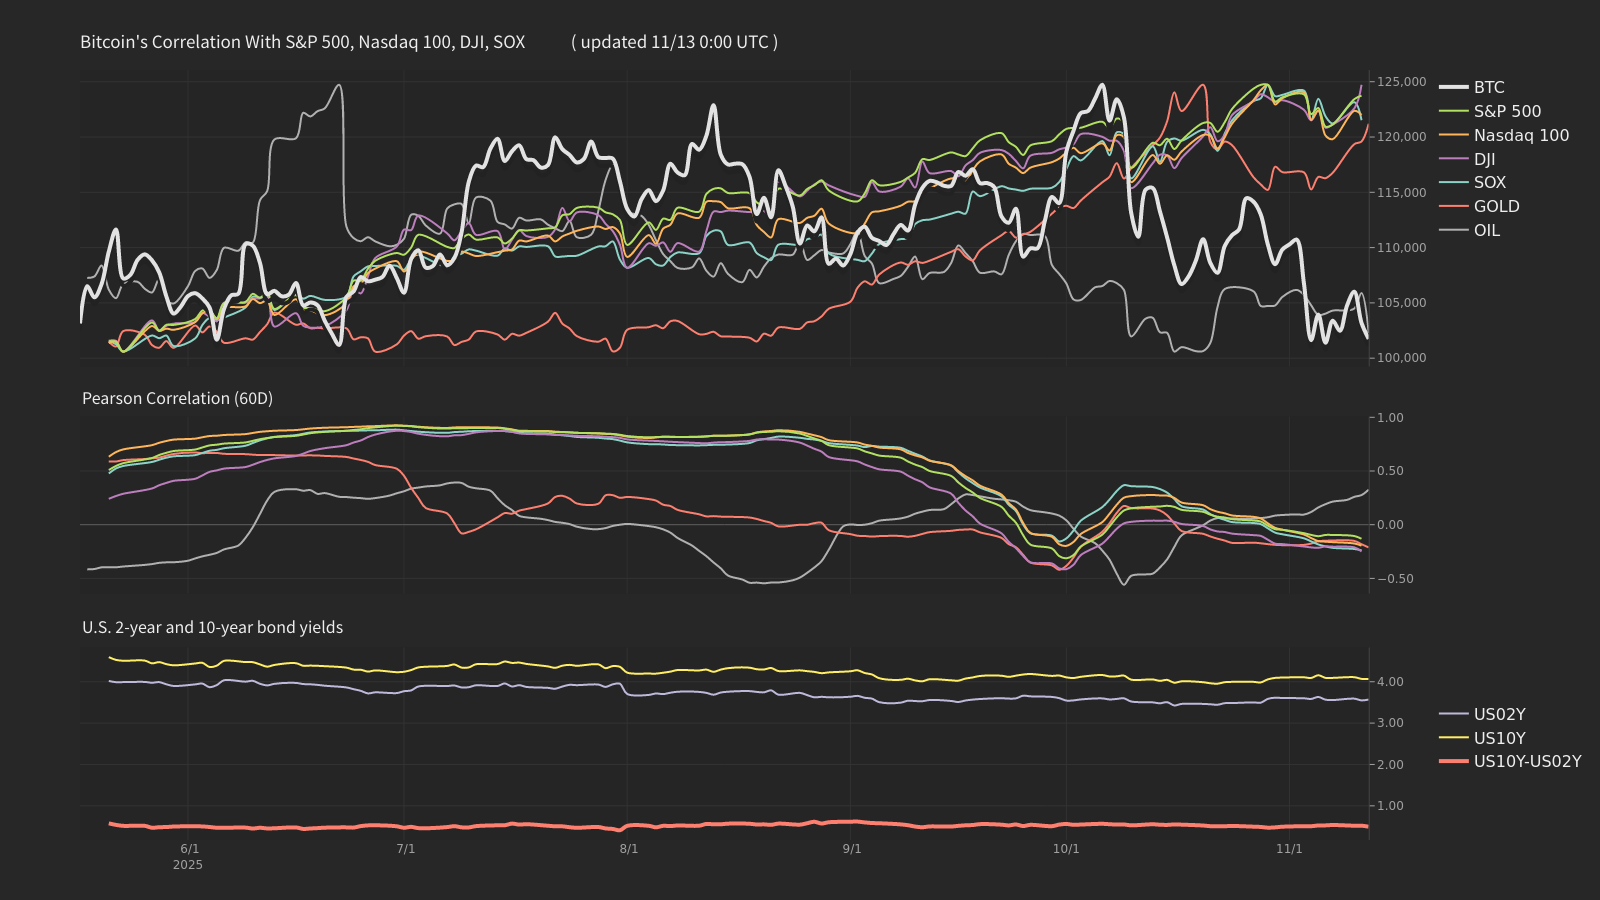Image resolution: width=1600 pixels, height=900 pixels.
Task: Click the red US10Y-US02Y legend line swatch
Action: [x=1454, y=761]
